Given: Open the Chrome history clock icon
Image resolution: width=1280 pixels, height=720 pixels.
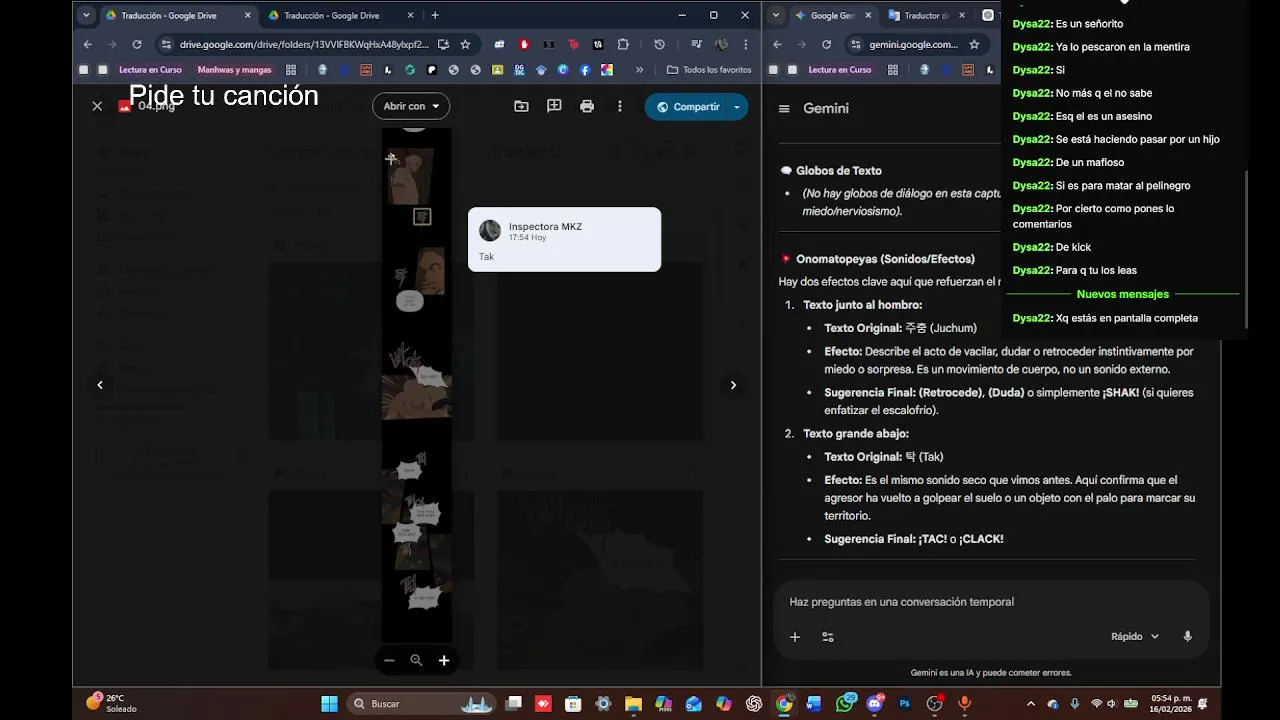Looking at the screenshot, I should click(659, 44).
